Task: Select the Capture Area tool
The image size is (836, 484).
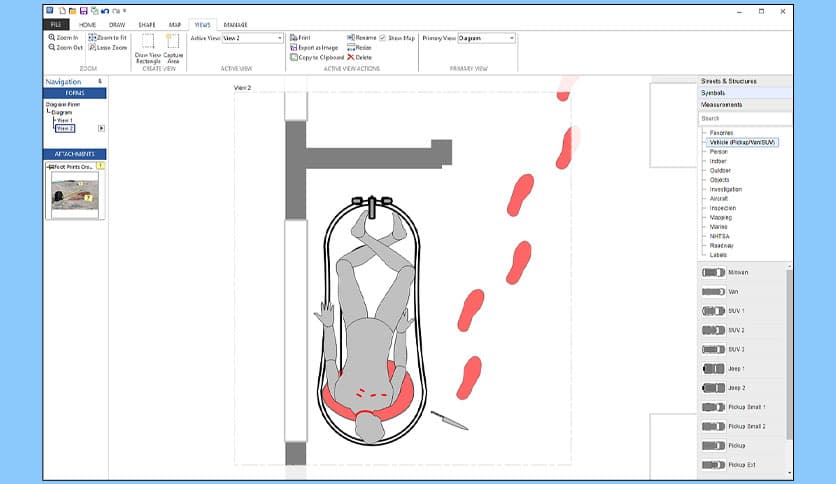Action: pyautogui.click(x=172, y=47)
